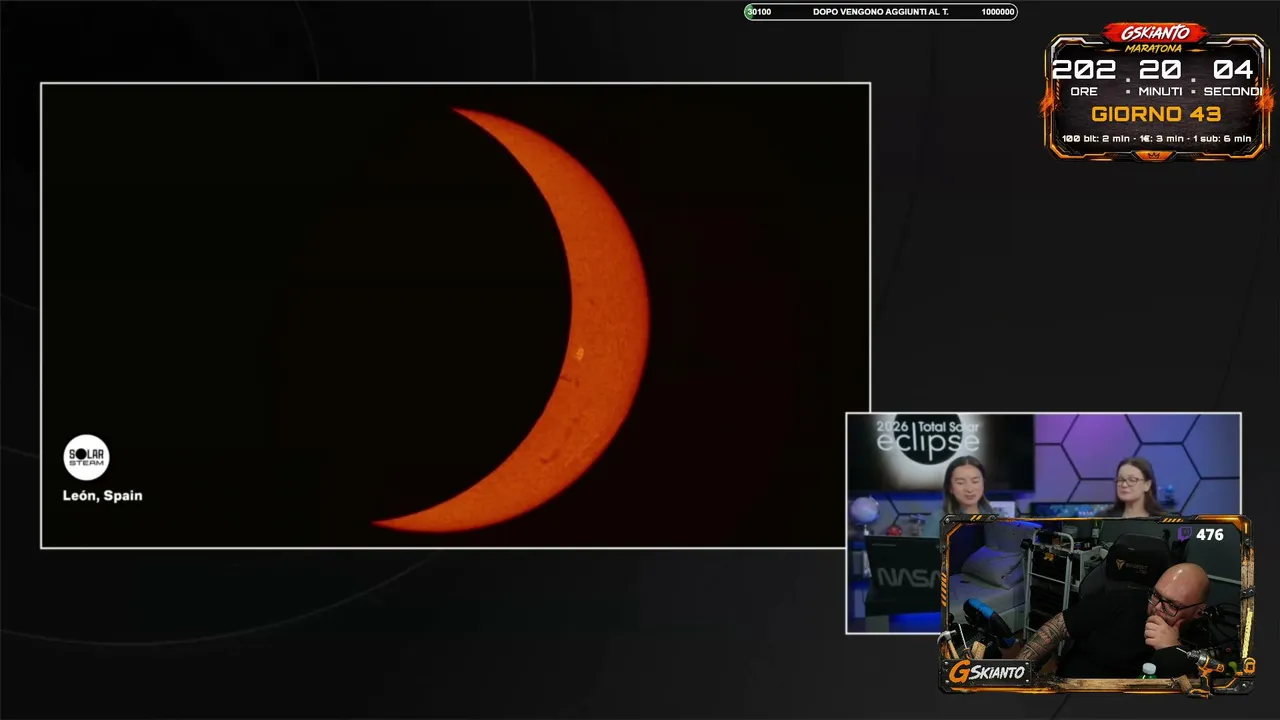Click the 'León, Spain' location caption
Viewport: 1280px width, 720px height.
pos(103,495)
